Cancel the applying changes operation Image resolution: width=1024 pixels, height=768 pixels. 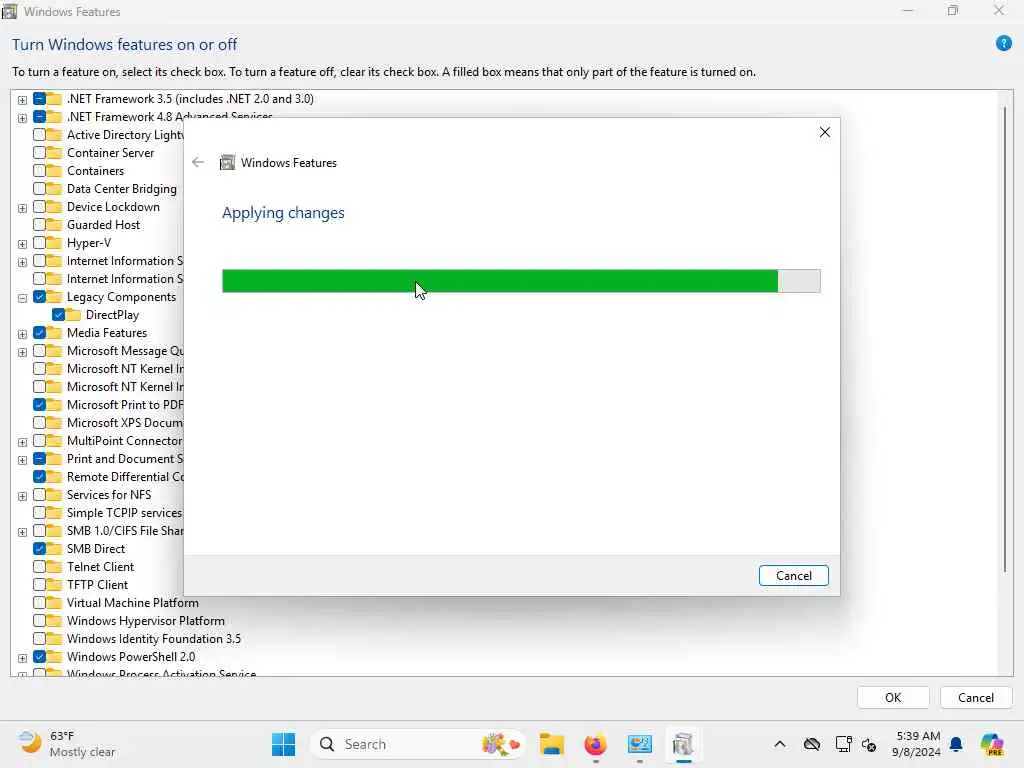tap(793, 575)
